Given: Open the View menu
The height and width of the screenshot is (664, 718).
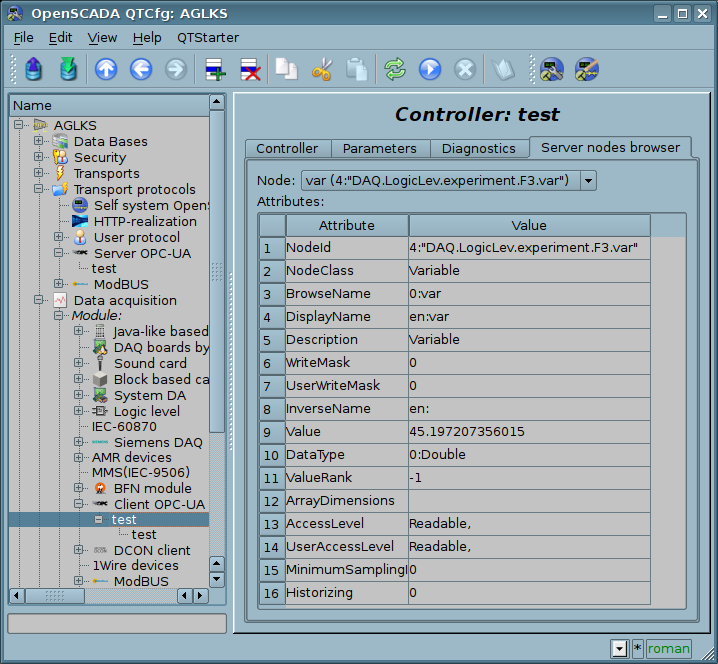Looking at the screenshot, I should coord(102,38).
